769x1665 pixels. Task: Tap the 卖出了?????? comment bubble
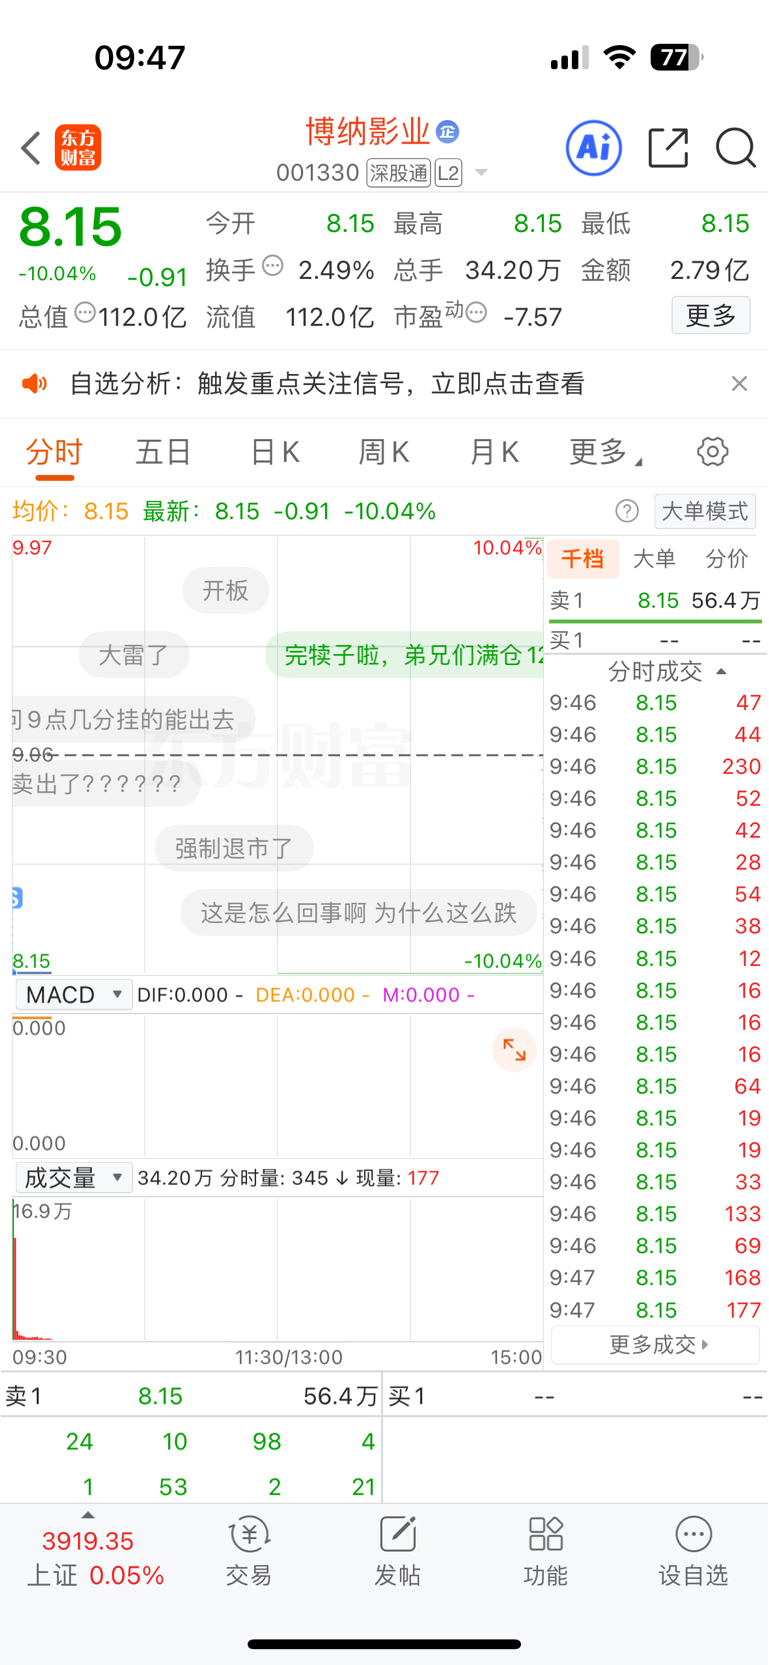click(x=105, y=784)
